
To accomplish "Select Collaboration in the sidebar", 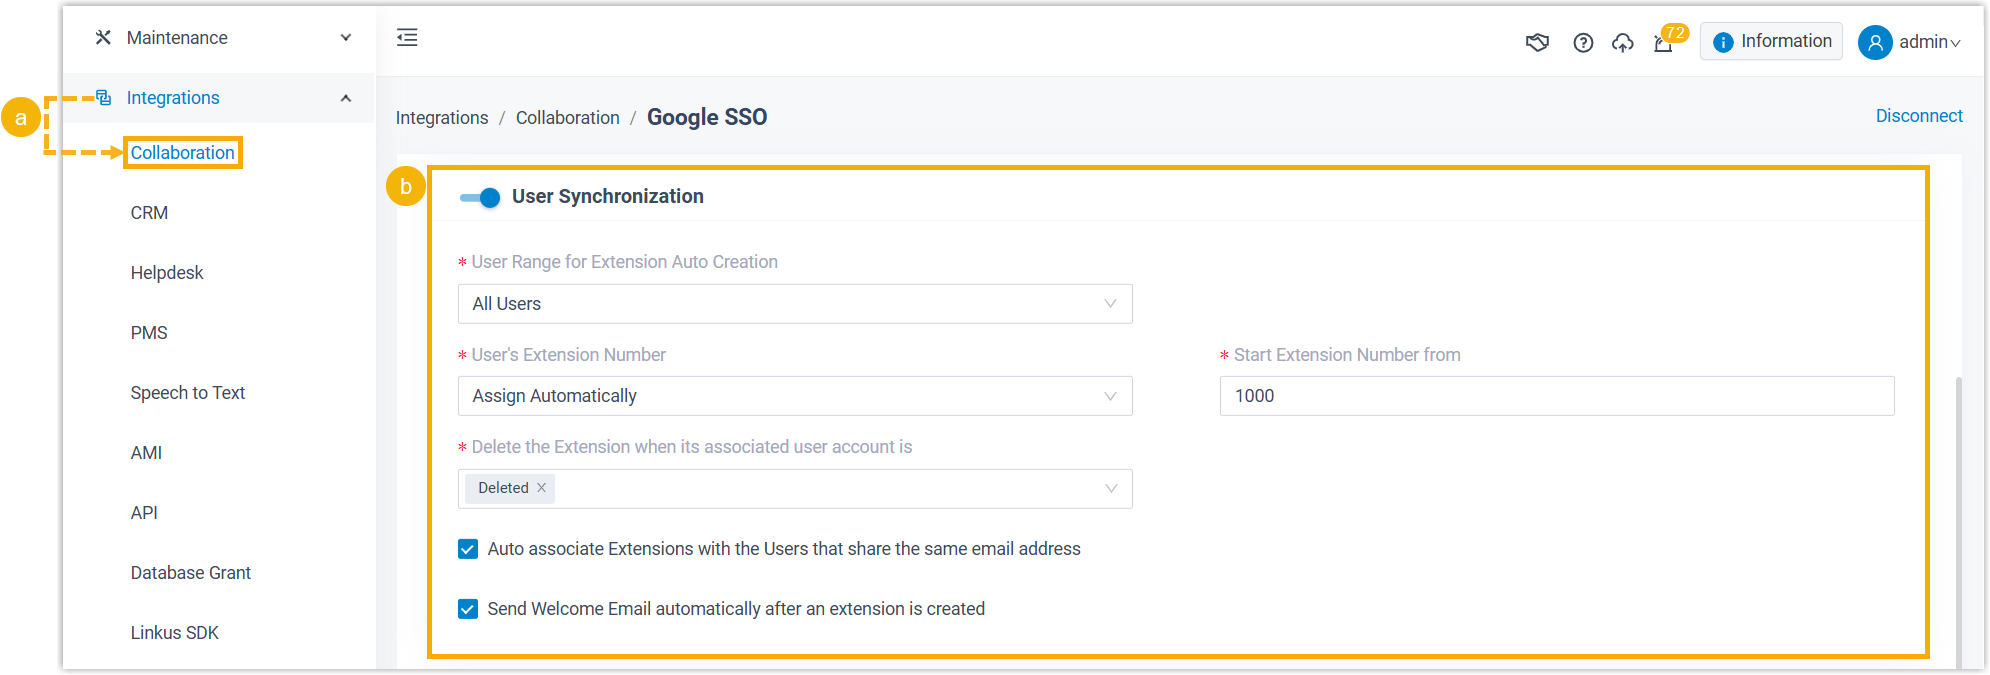I will pos(182,153).
